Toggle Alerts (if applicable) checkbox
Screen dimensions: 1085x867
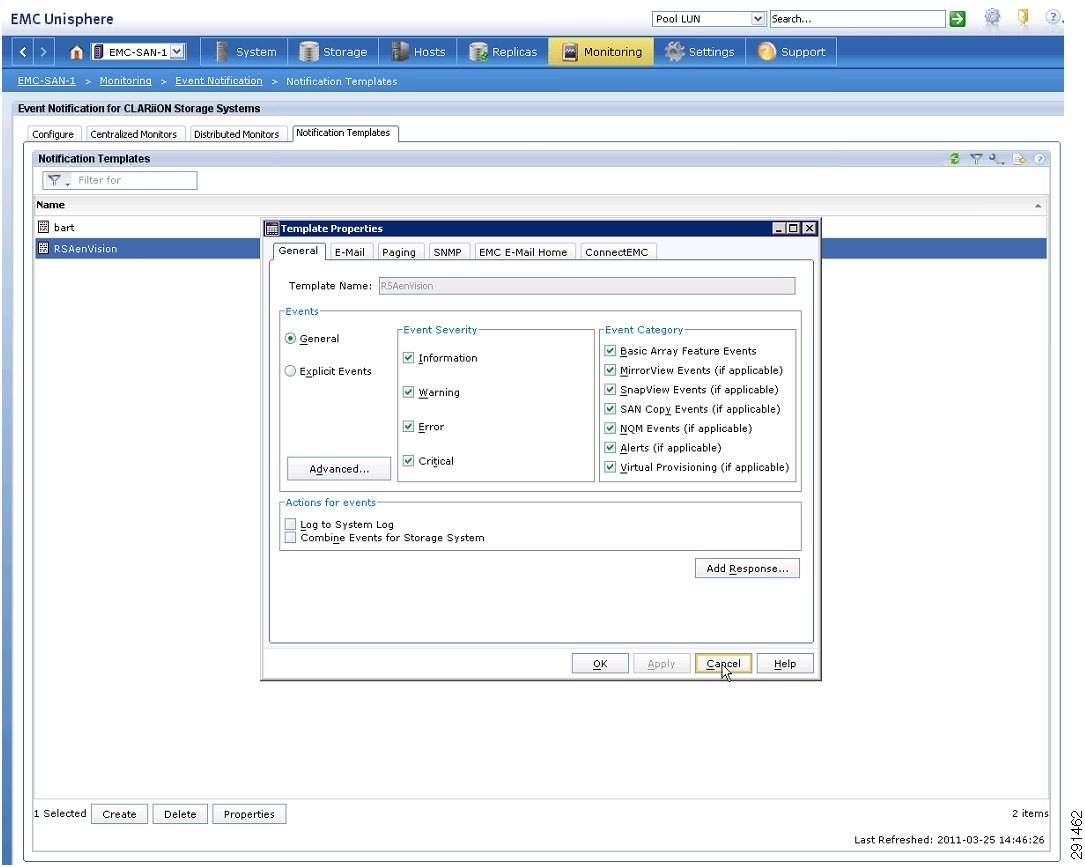point(610,448)
